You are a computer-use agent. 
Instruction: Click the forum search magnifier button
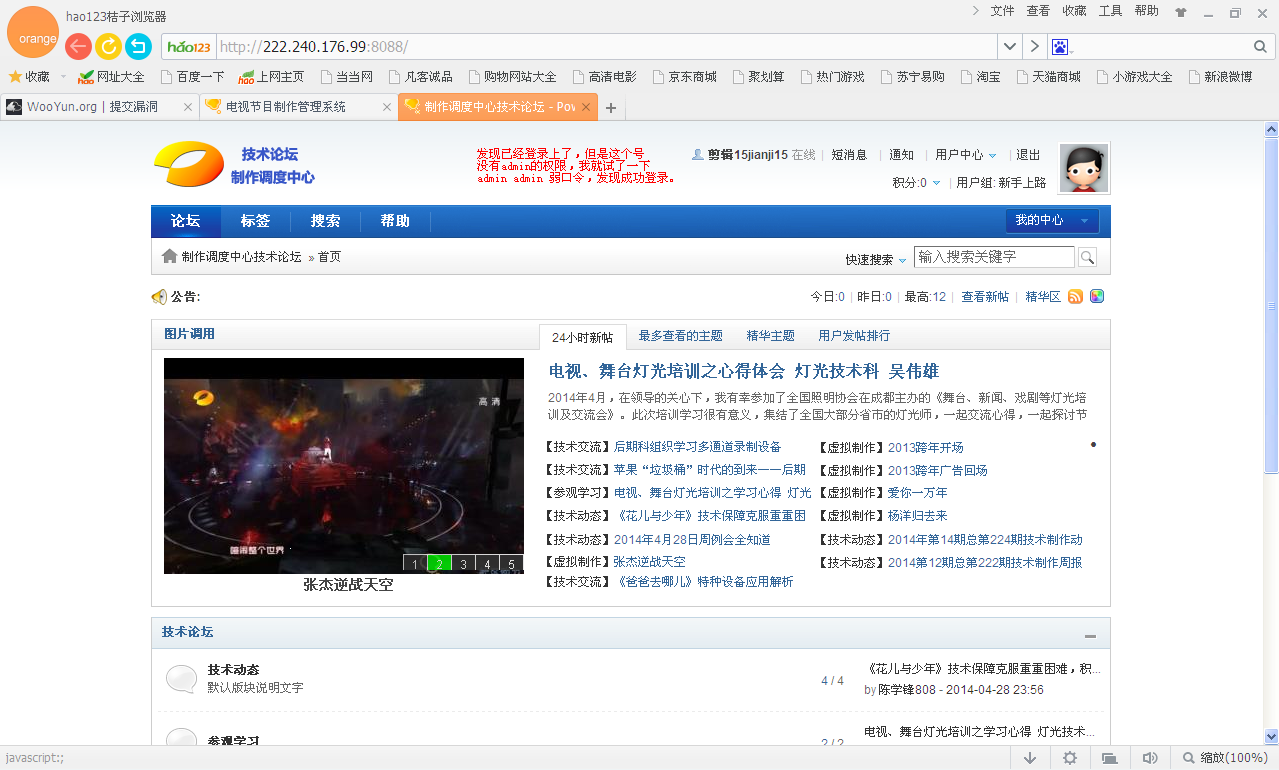pyautogui.click(x=1087, y=257)
